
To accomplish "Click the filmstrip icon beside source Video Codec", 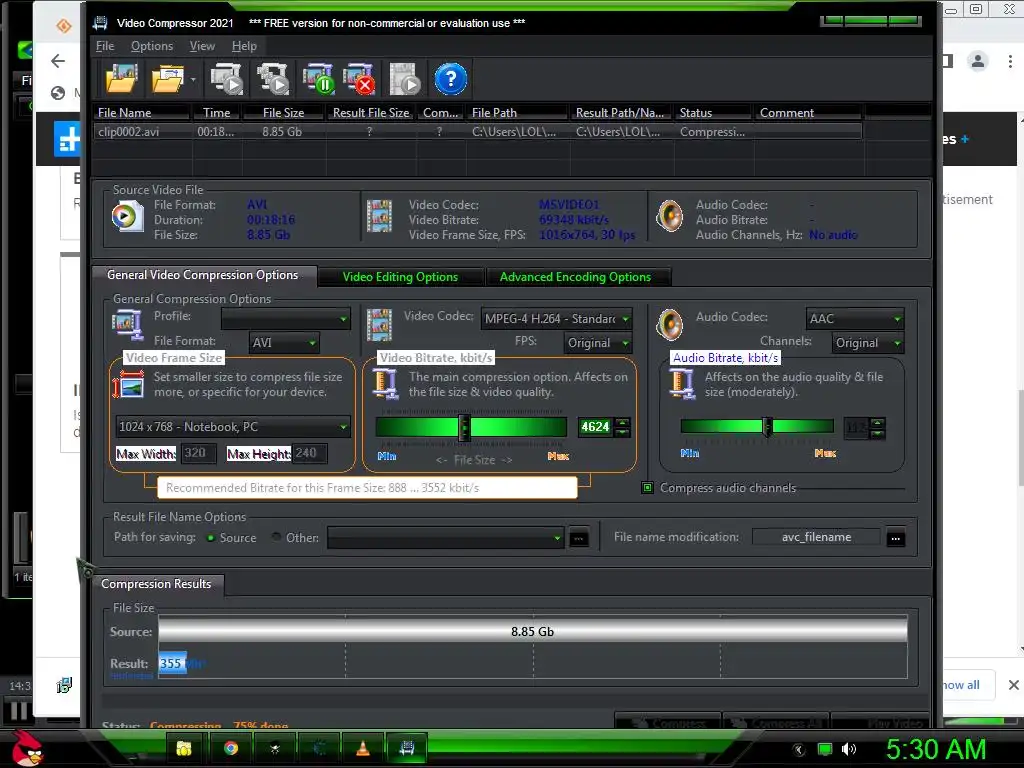I will click(379, 216).
